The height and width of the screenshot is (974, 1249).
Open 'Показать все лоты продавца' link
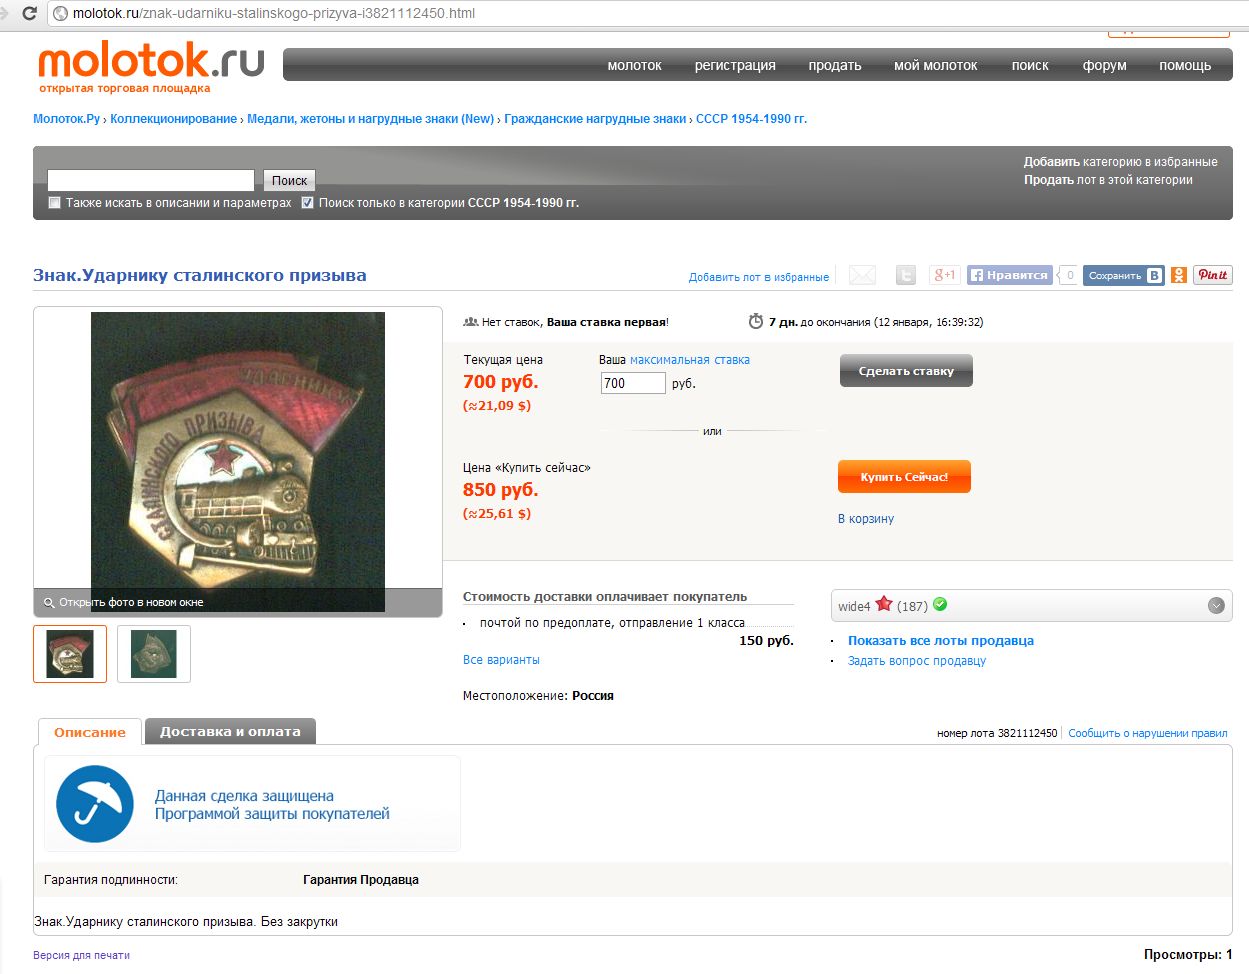pyautogui.click(x=941, y=641)
